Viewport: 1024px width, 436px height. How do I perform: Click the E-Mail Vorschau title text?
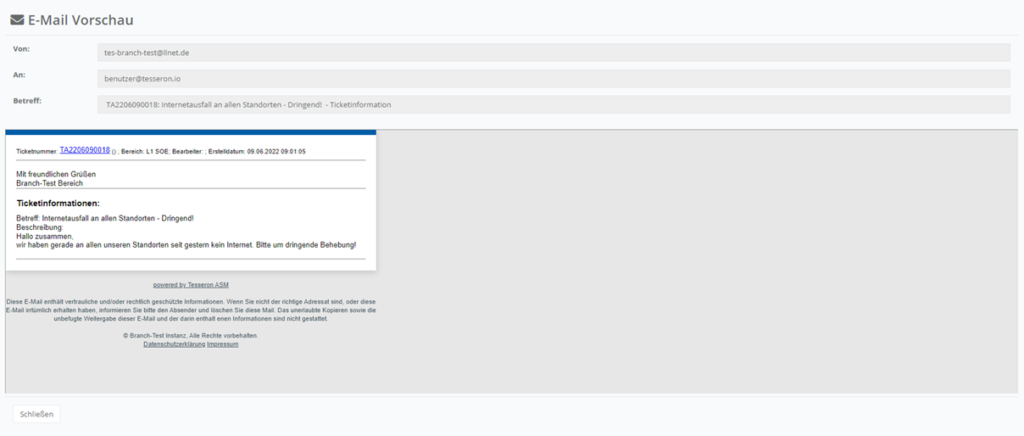point(81,20)
